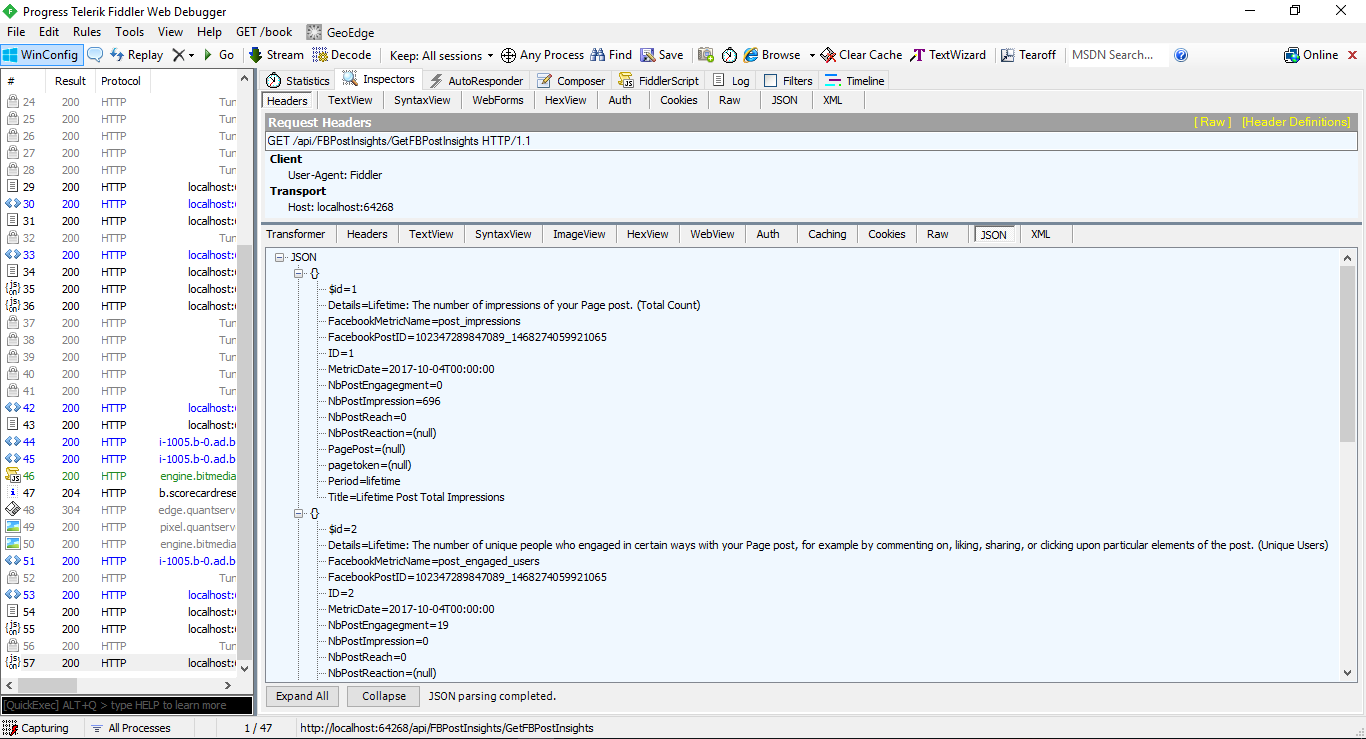
Task: Click the camera screenshot icon
Action: pos(706,55)
